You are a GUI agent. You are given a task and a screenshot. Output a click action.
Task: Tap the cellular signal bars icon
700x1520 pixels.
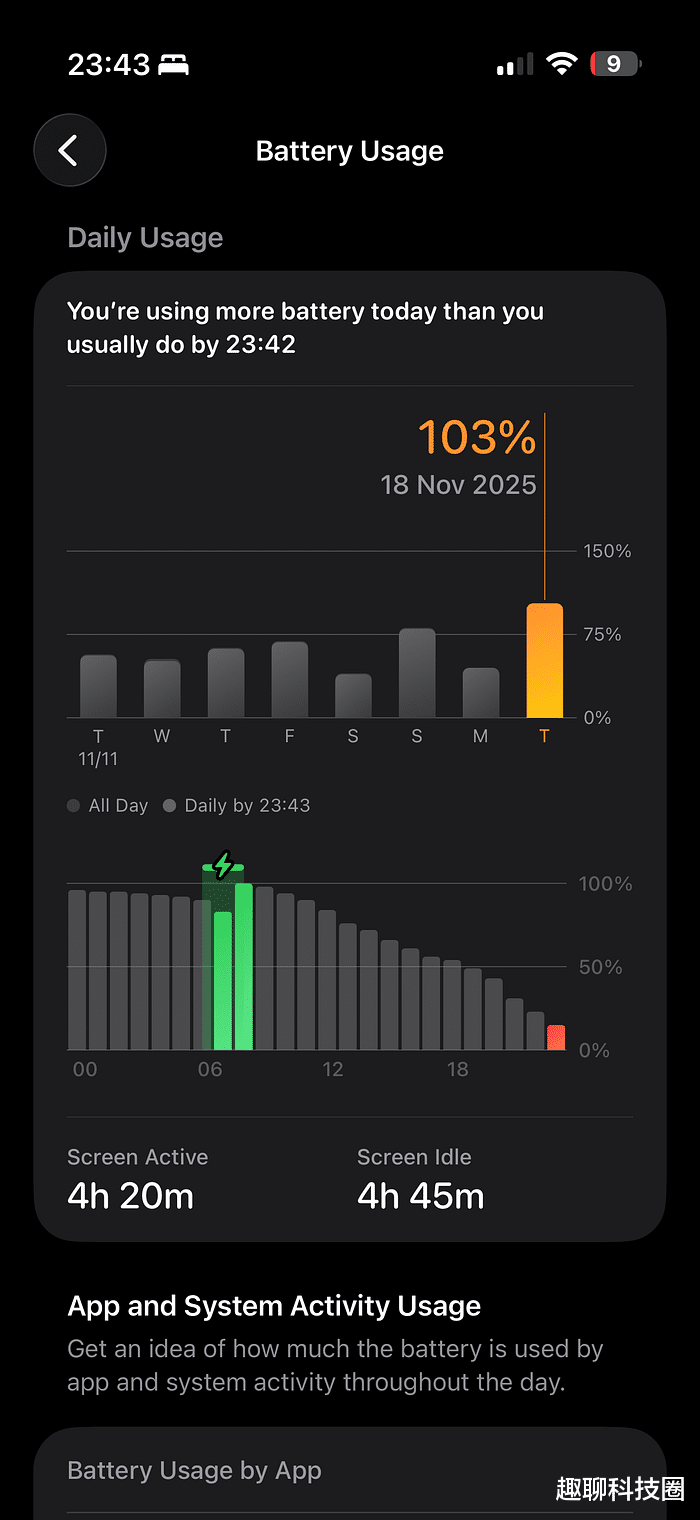pos(516,66)
